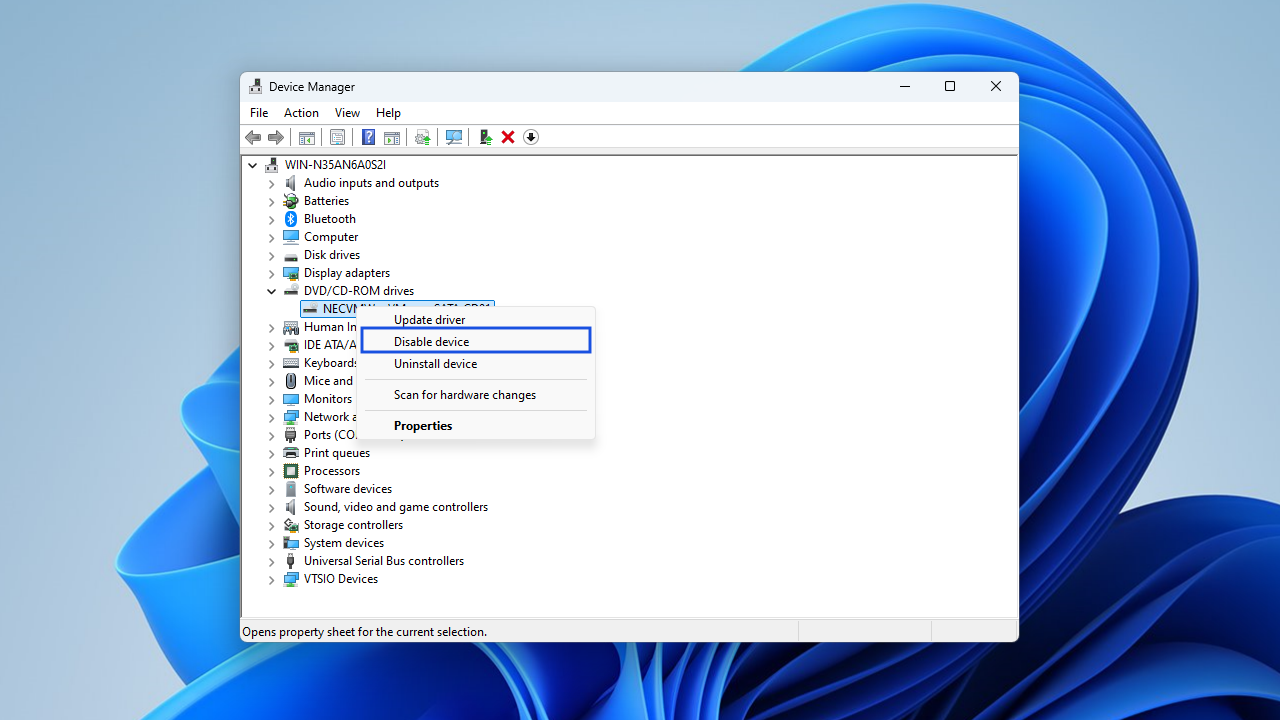Maximize the Device Manager window
1280x720 pixels.
950,87
